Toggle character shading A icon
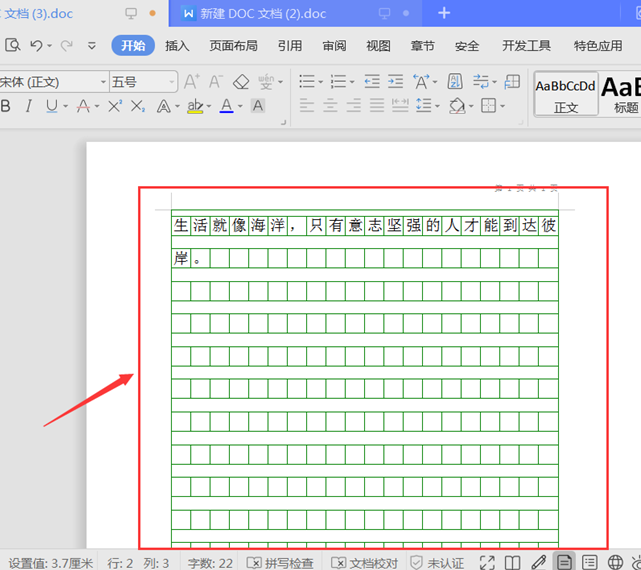Viewport: 641px width, 570px height. point(258,106)
